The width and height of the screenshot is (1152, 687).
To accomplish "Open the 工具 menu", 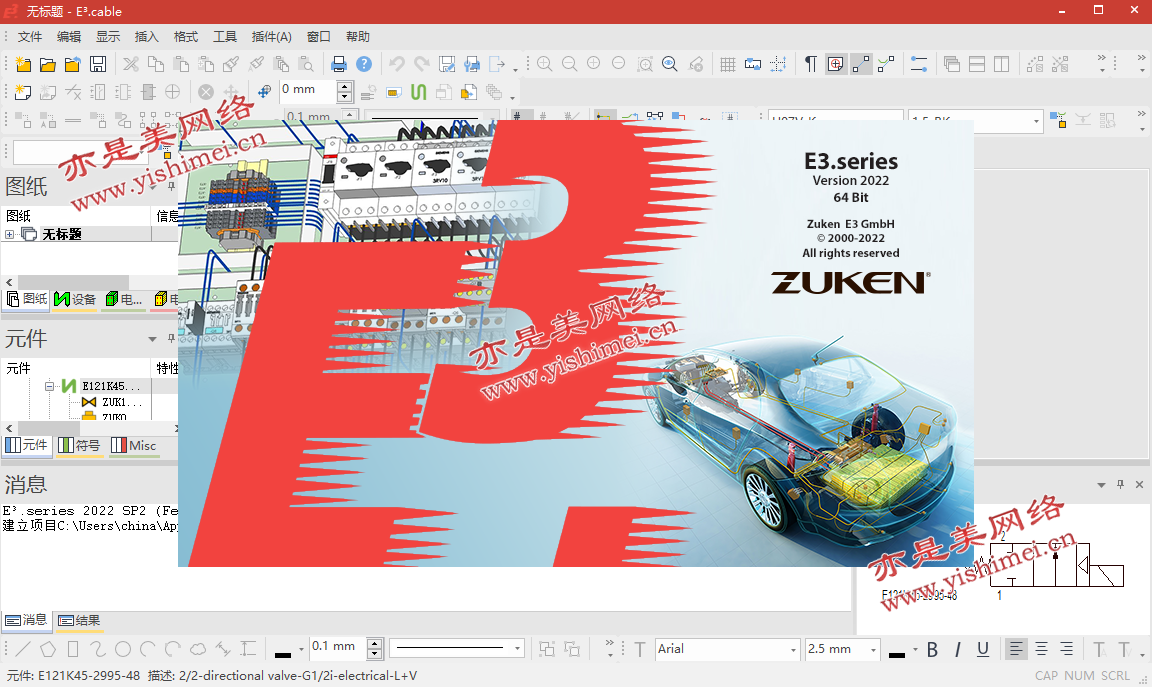I will [225, 37].
